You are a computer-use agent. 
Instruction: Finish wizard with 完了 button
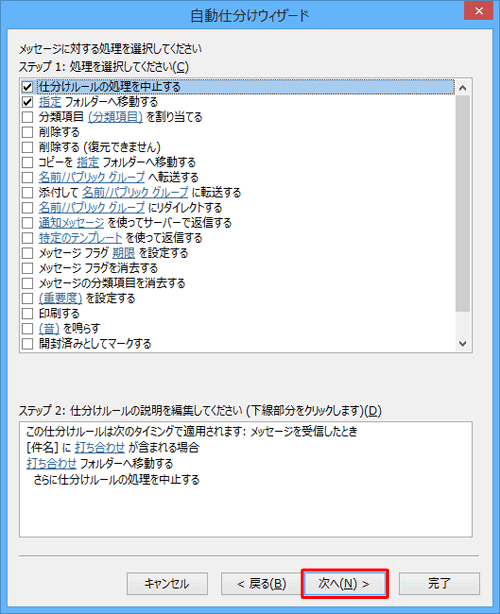coord(439,583)
